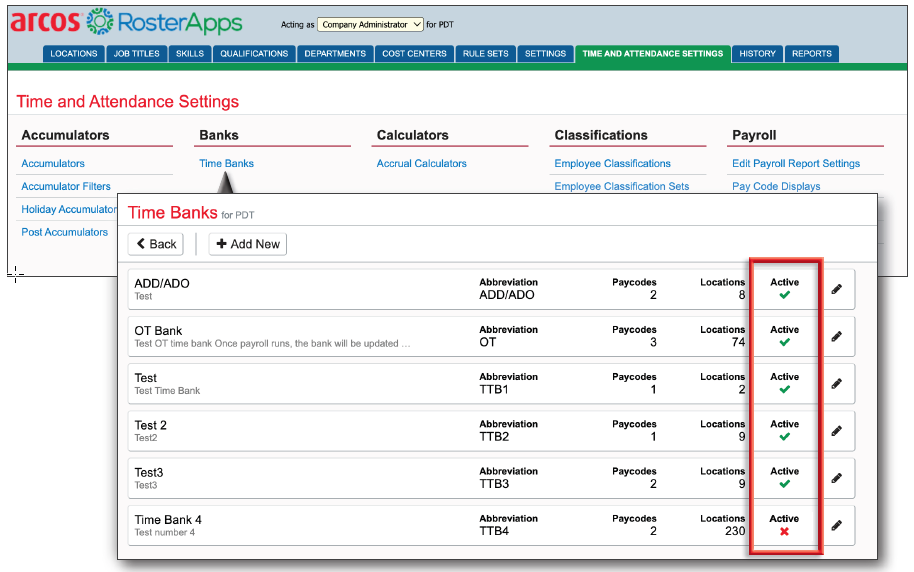The width and height of the screenshot is (914, 572).
Task: Click the Add New button
Action: click(x=248, y=244)
